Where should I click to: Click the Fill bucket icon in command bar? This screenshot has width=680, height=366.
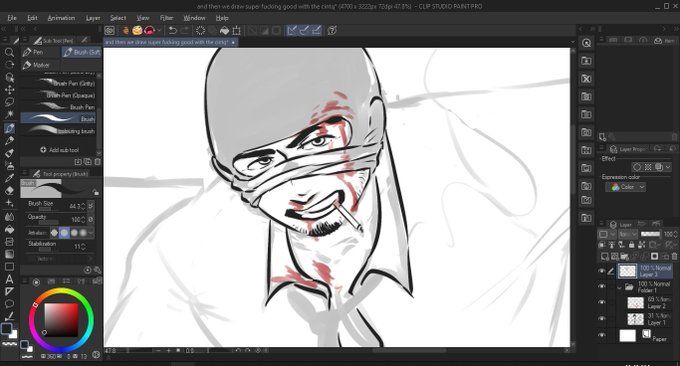click(224, 30)
